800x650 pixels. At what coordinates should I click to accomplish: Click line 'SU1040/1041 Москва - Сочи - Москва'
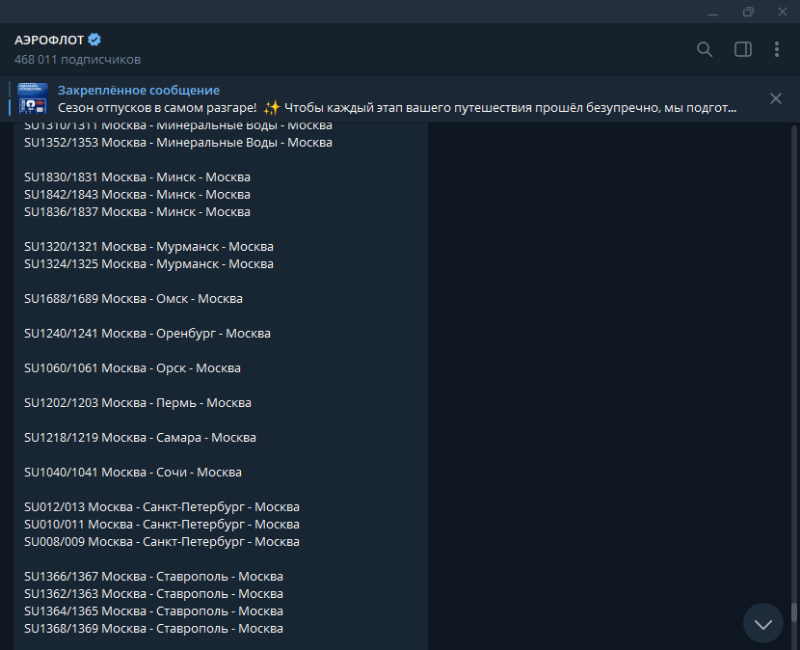133,472
